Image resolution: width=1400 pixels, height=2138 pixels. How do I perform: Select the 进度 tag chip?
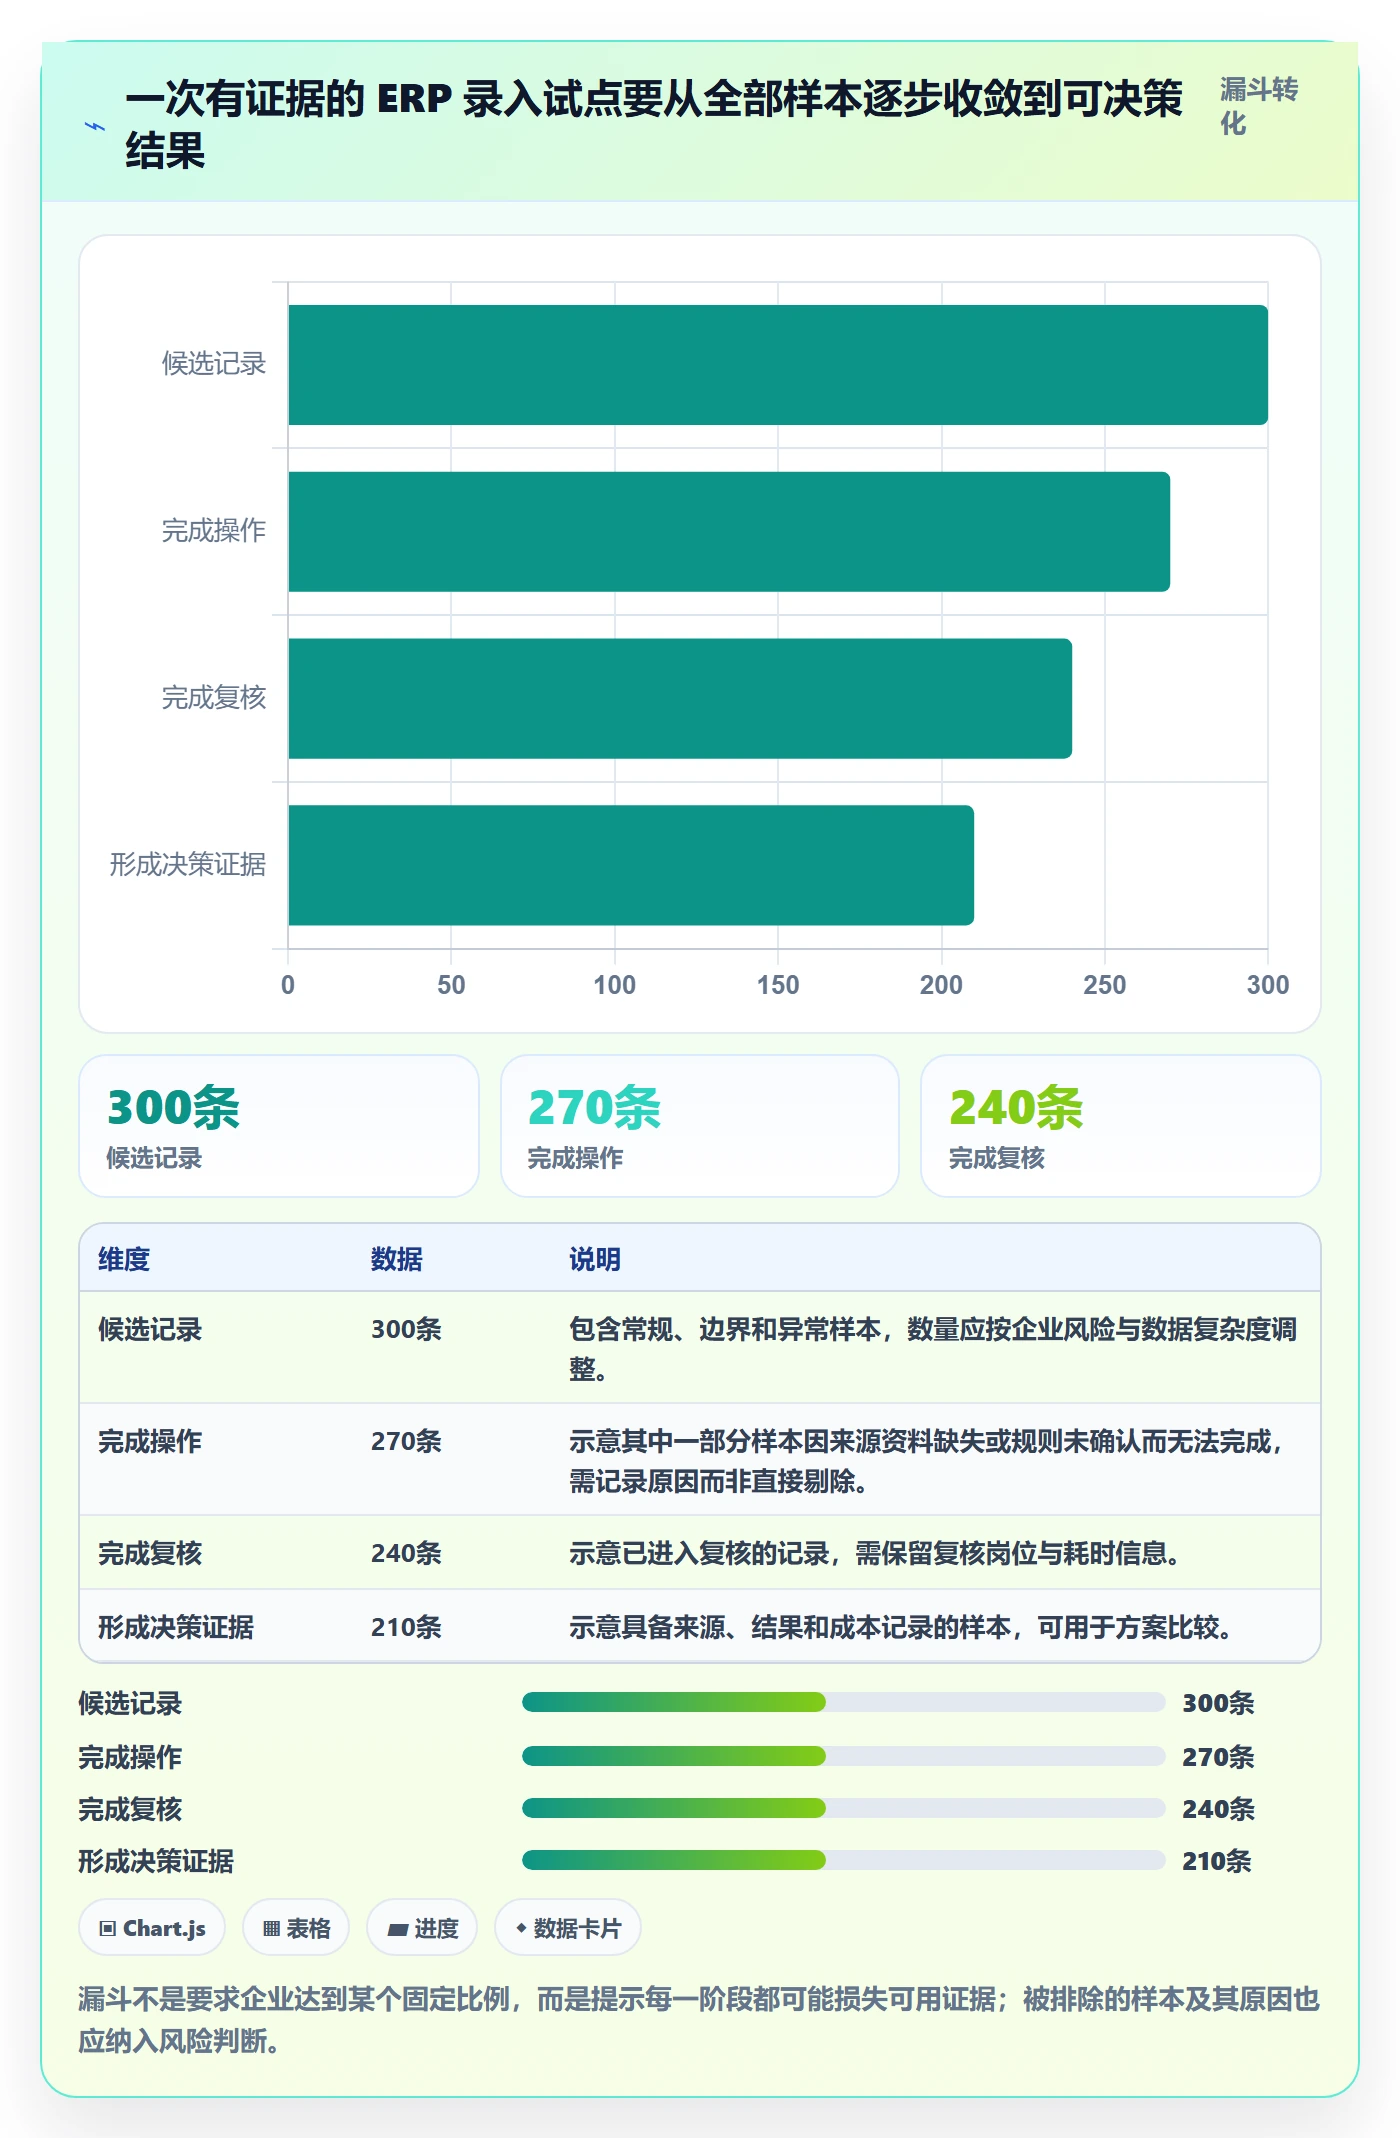[x=422, y=1928]
